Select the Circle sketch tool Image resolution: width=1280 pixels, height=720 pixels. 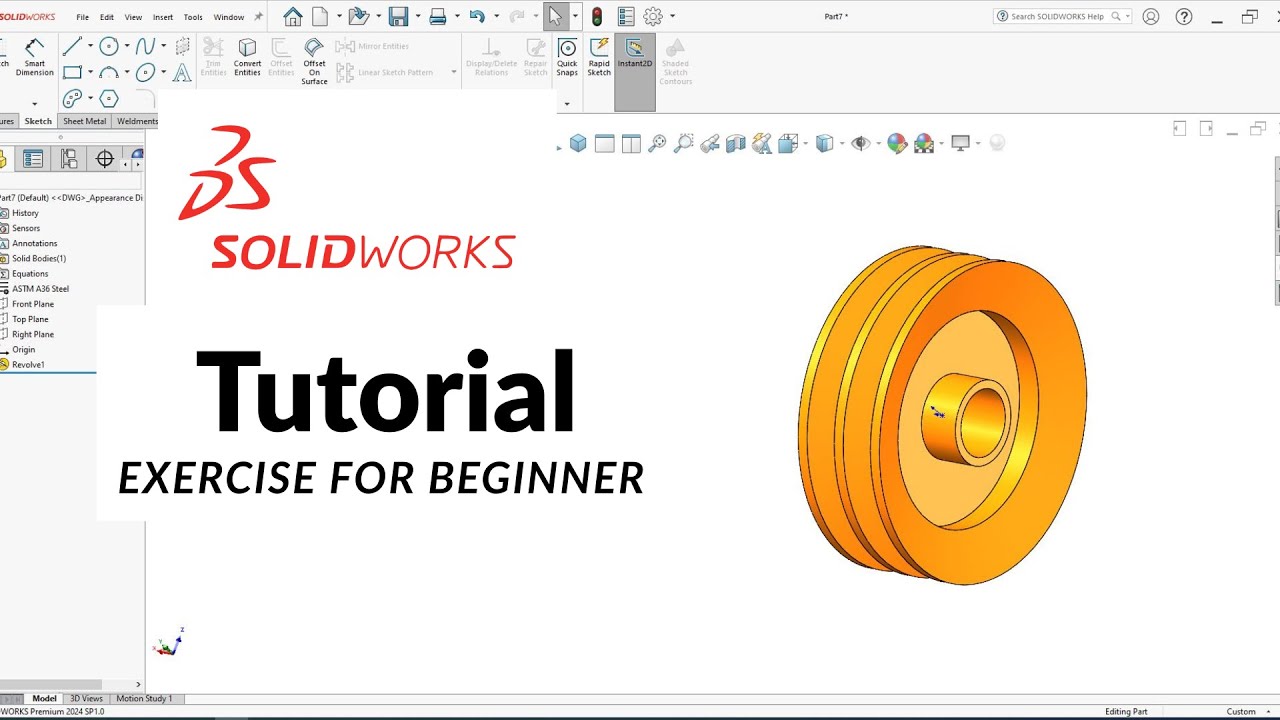coord(109,46)
